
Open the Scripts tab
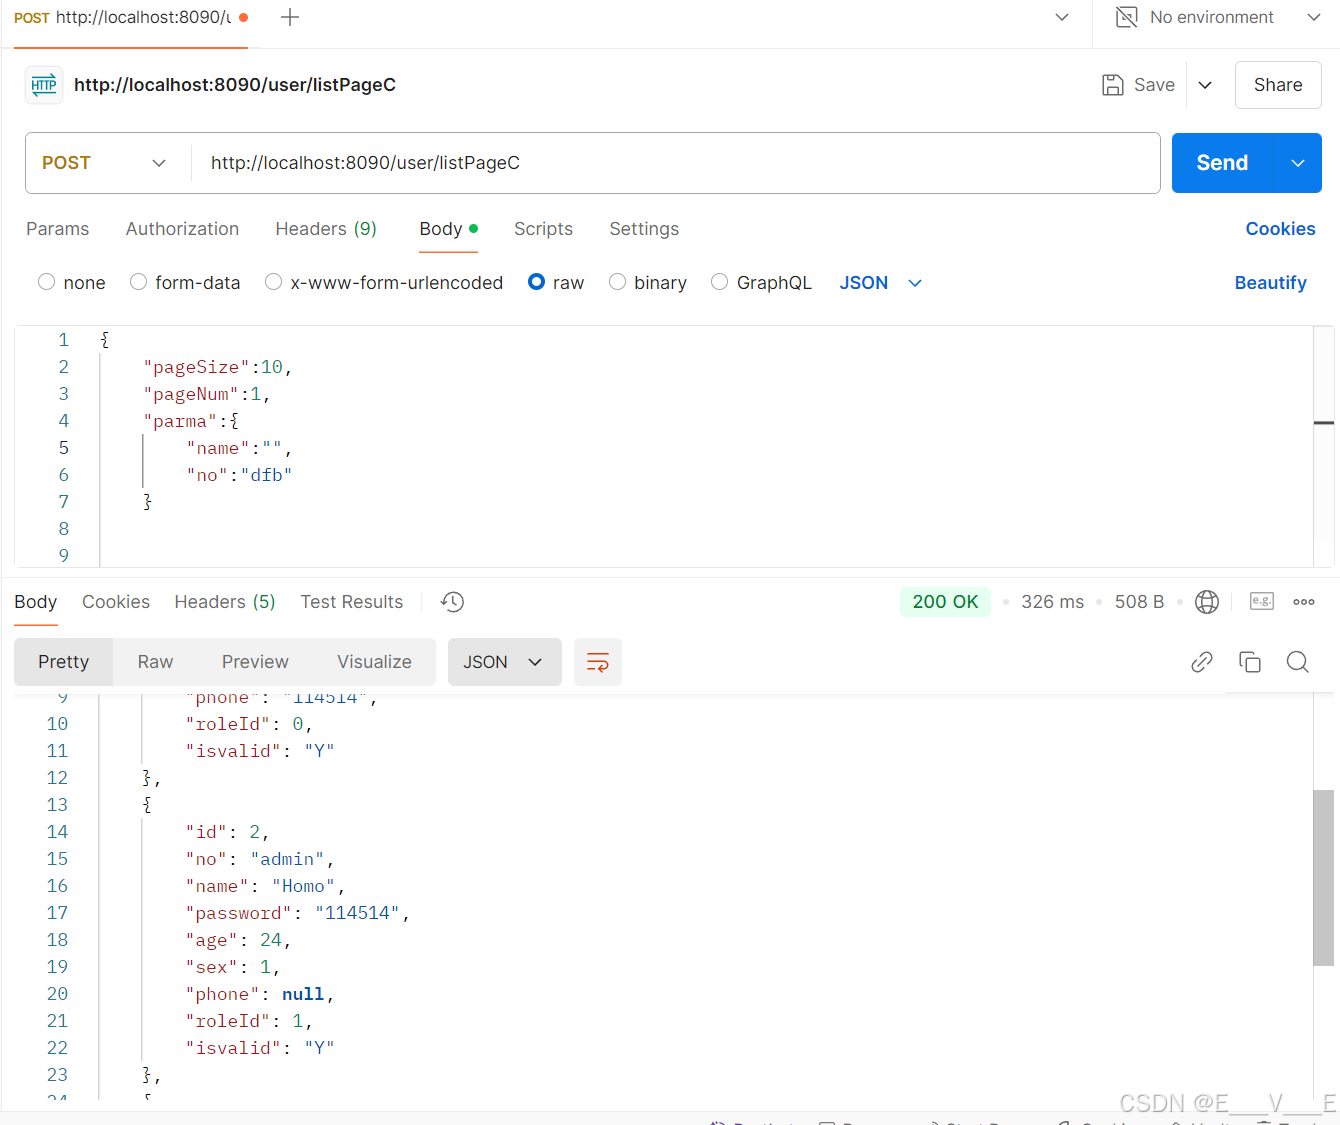[543, 229]
